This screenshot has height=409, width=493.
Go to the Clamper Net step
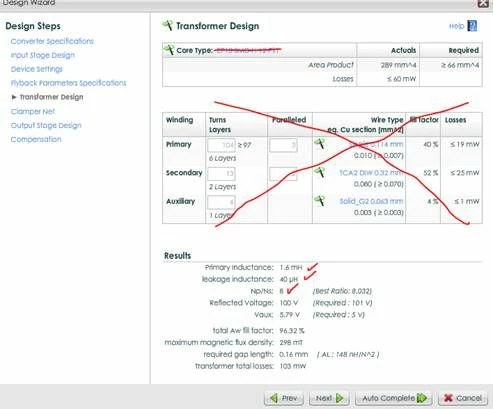click(x=33, y=111)
